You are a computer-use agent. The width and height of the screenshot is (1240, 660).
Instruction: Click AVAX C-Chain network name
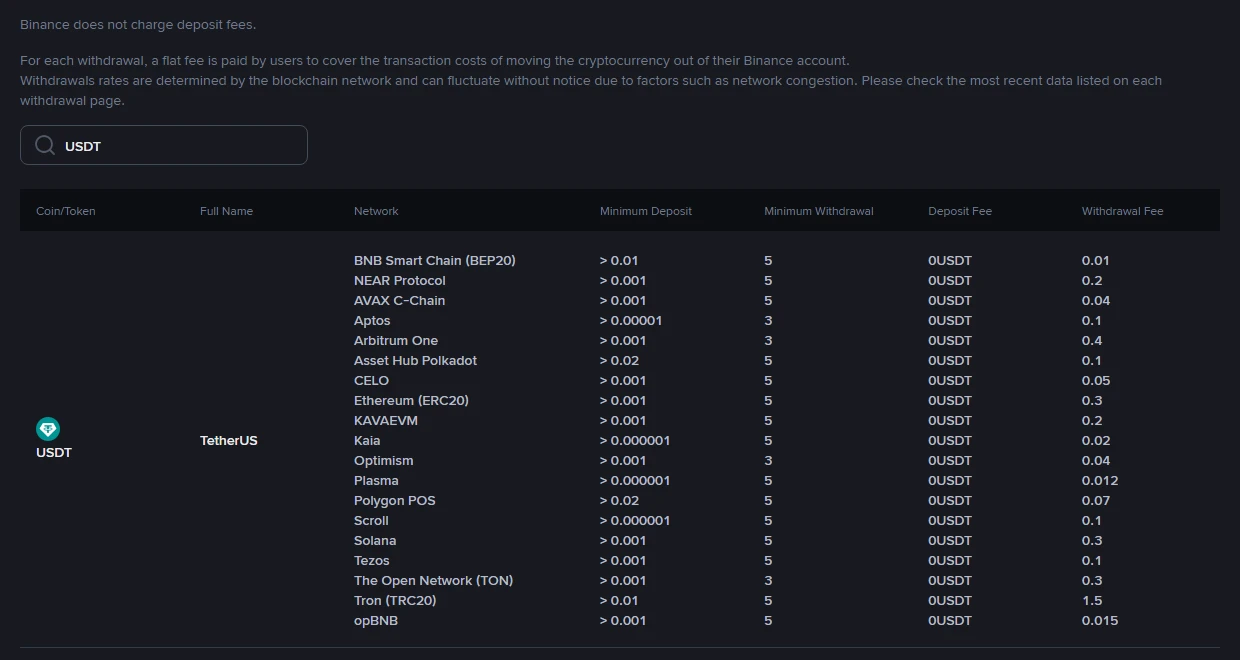(400, 301)
